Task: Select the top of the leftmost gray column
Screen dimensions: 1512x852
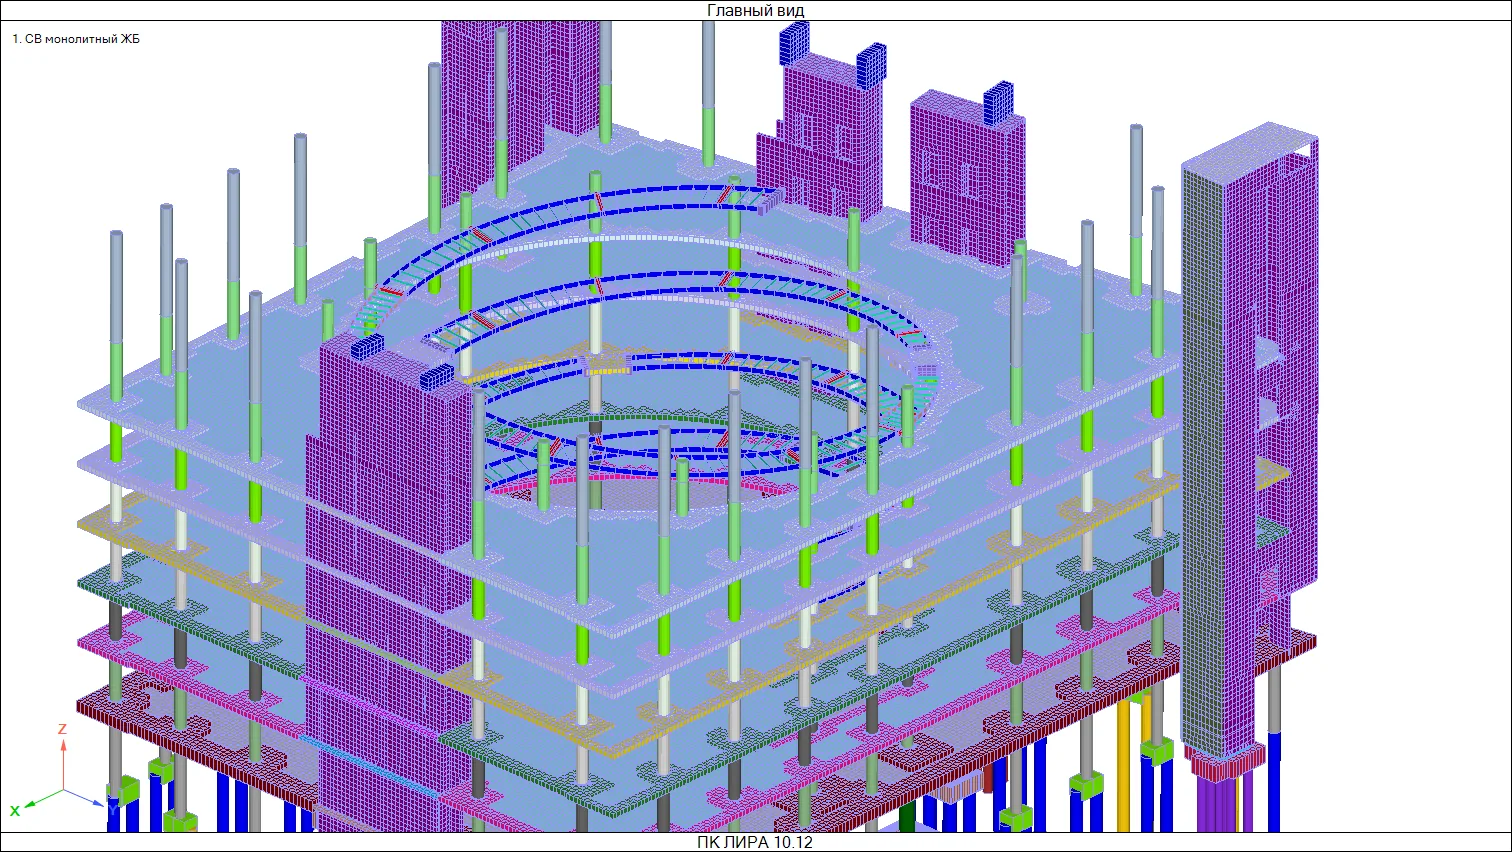Action: point(116,236)
